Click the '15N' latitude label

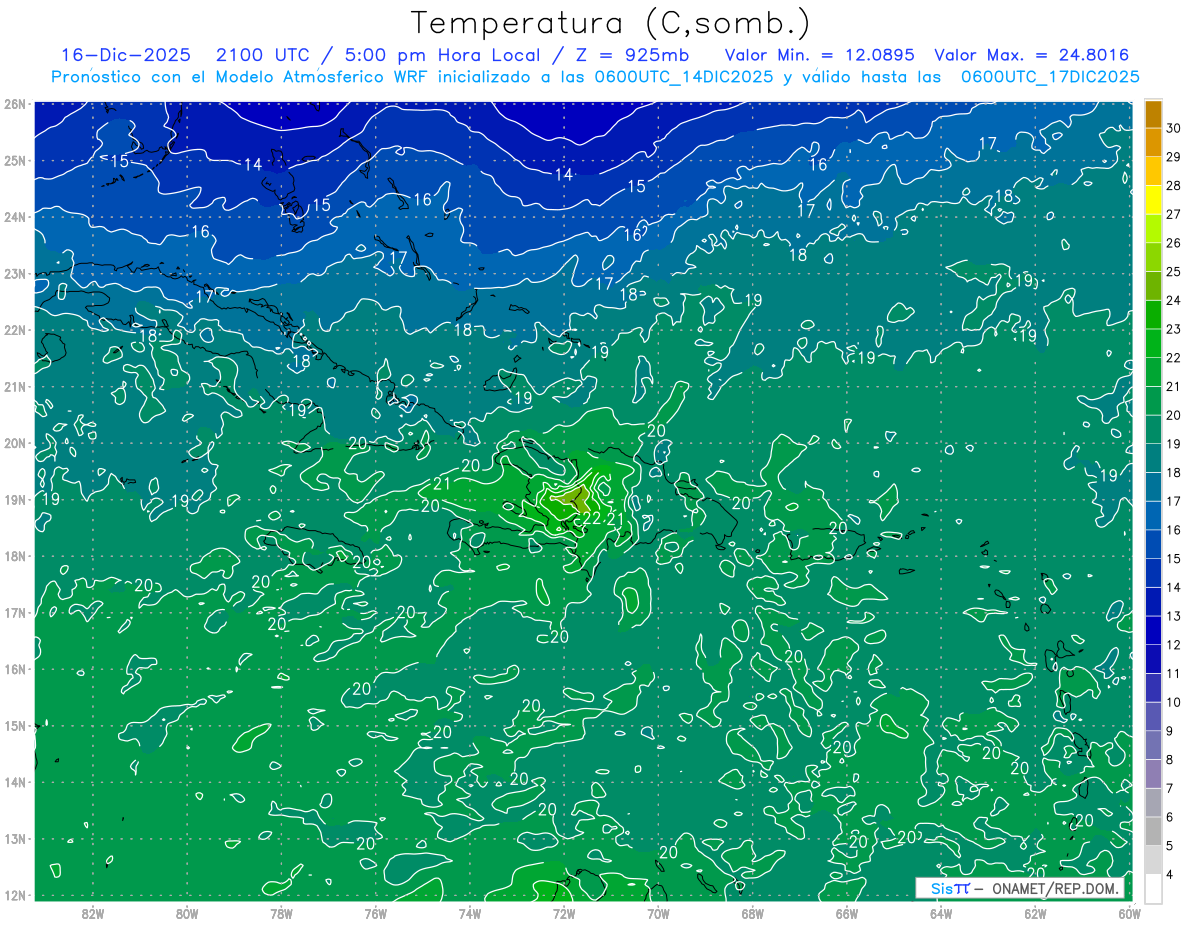pyautogui.click(x=14, y=725)
